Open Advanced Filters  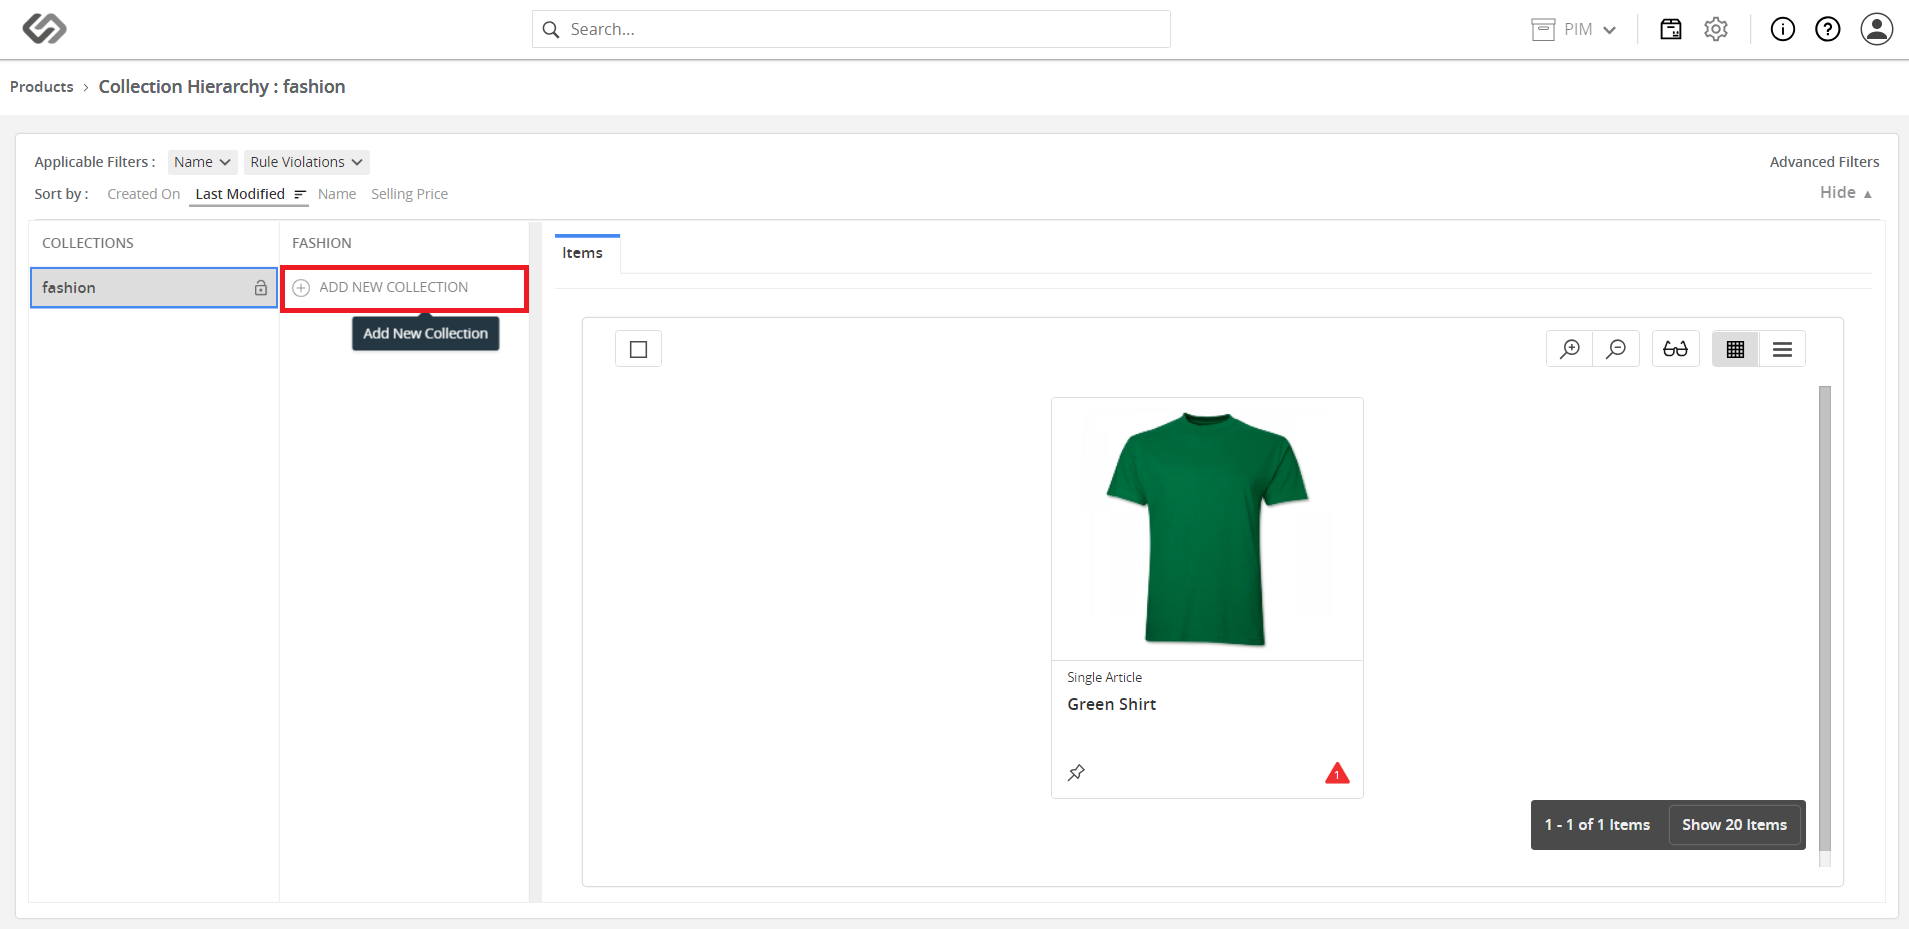pos(1824,162)
